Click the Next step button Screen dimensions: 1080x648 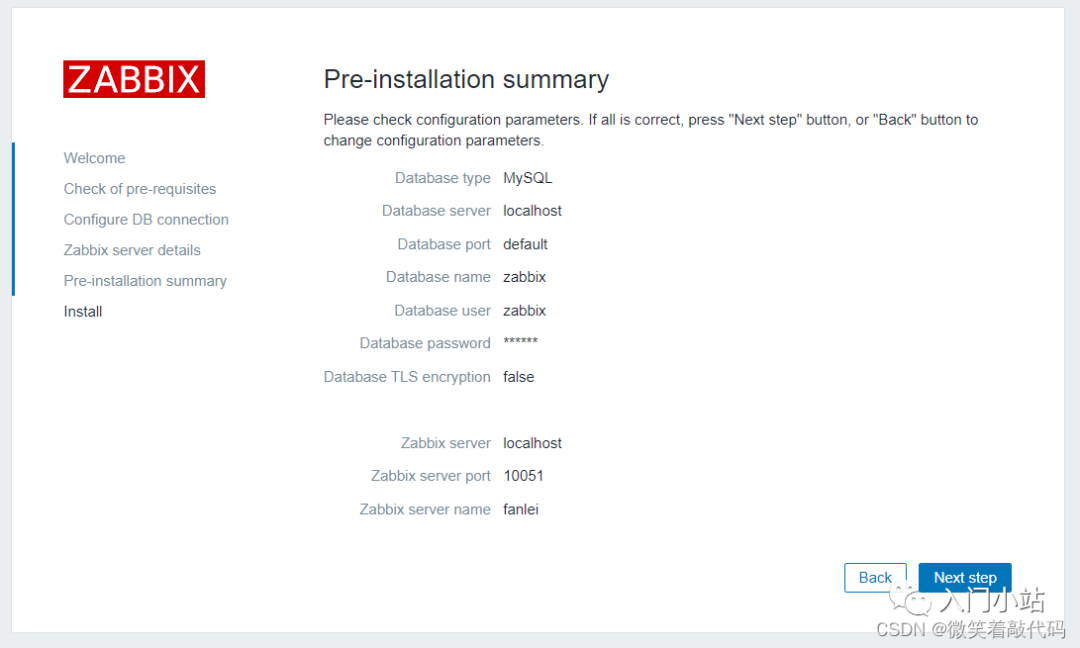[x=964, y=577]
